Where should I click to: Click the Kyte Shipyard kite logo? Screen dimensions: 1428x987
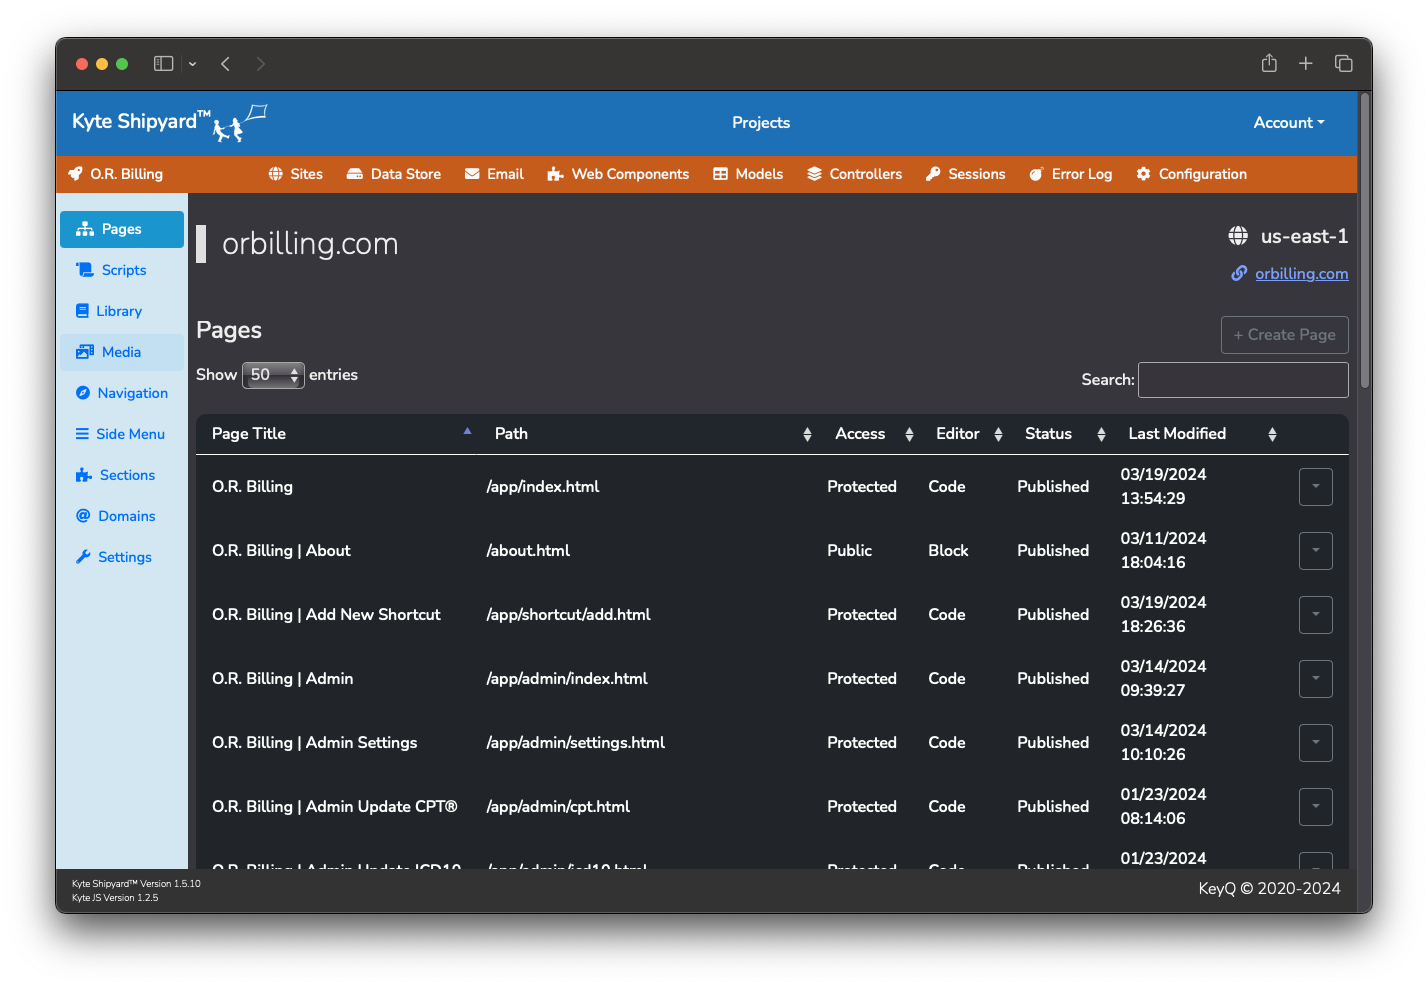[x=240, y=123]
